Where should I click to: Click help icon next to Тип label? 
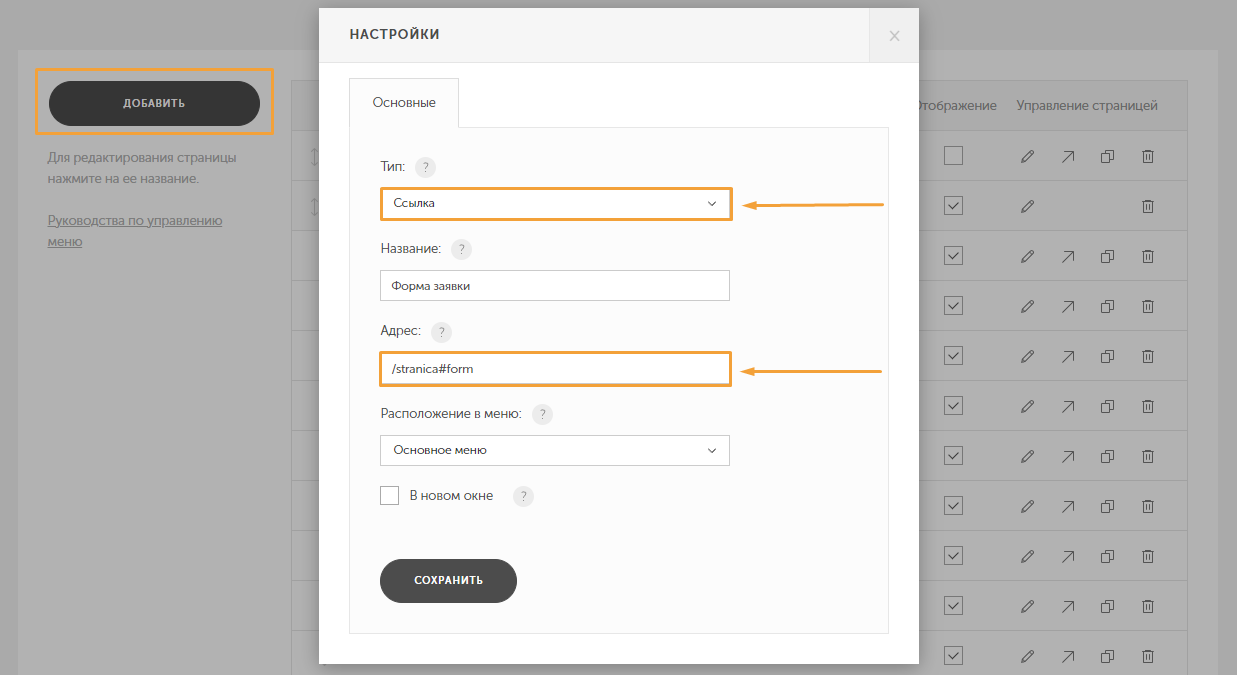(425, 168)
